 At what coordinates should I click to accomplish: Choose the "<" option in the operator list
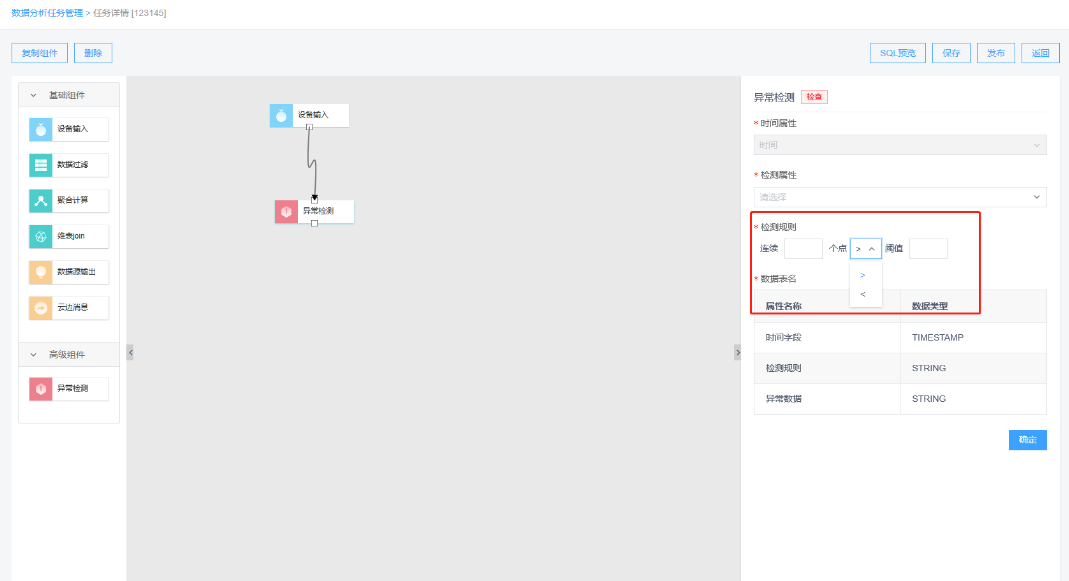863,294
